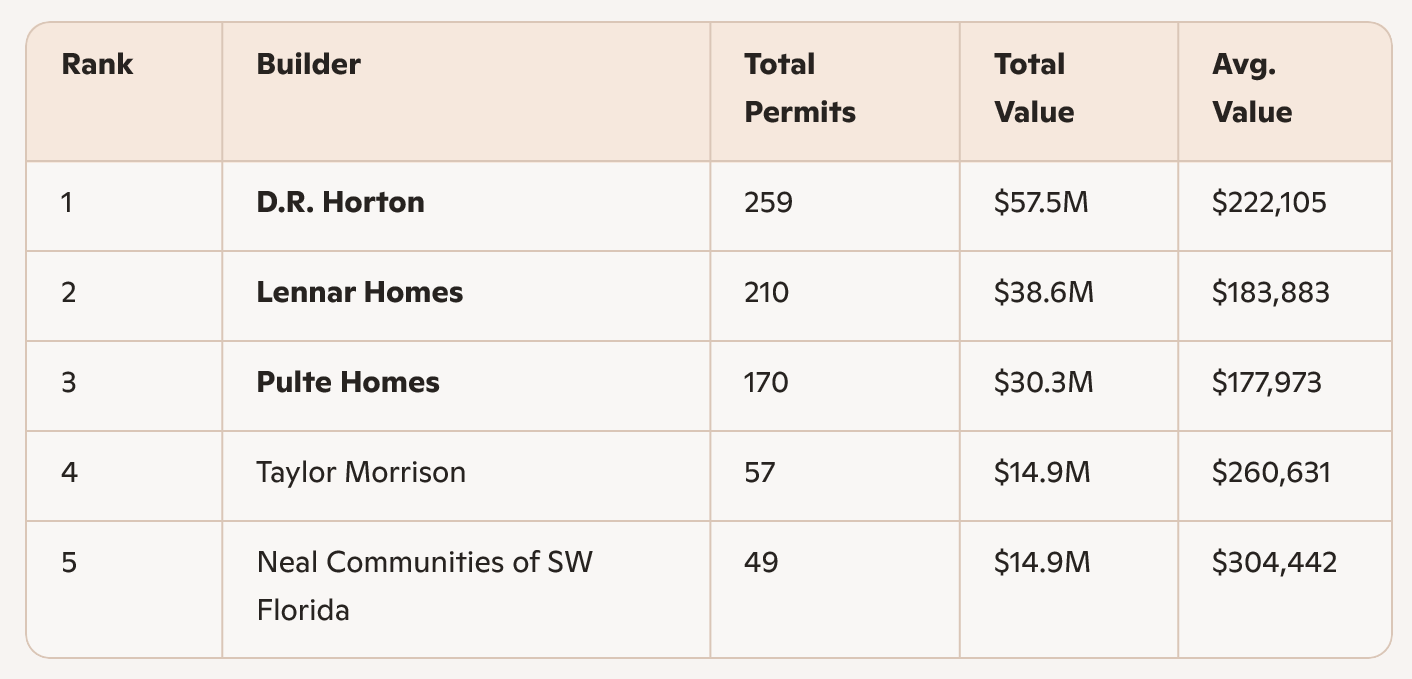Screen dimensions: 1412x679
Task: Select the 210 permits cell
Action: coord(766,293)
